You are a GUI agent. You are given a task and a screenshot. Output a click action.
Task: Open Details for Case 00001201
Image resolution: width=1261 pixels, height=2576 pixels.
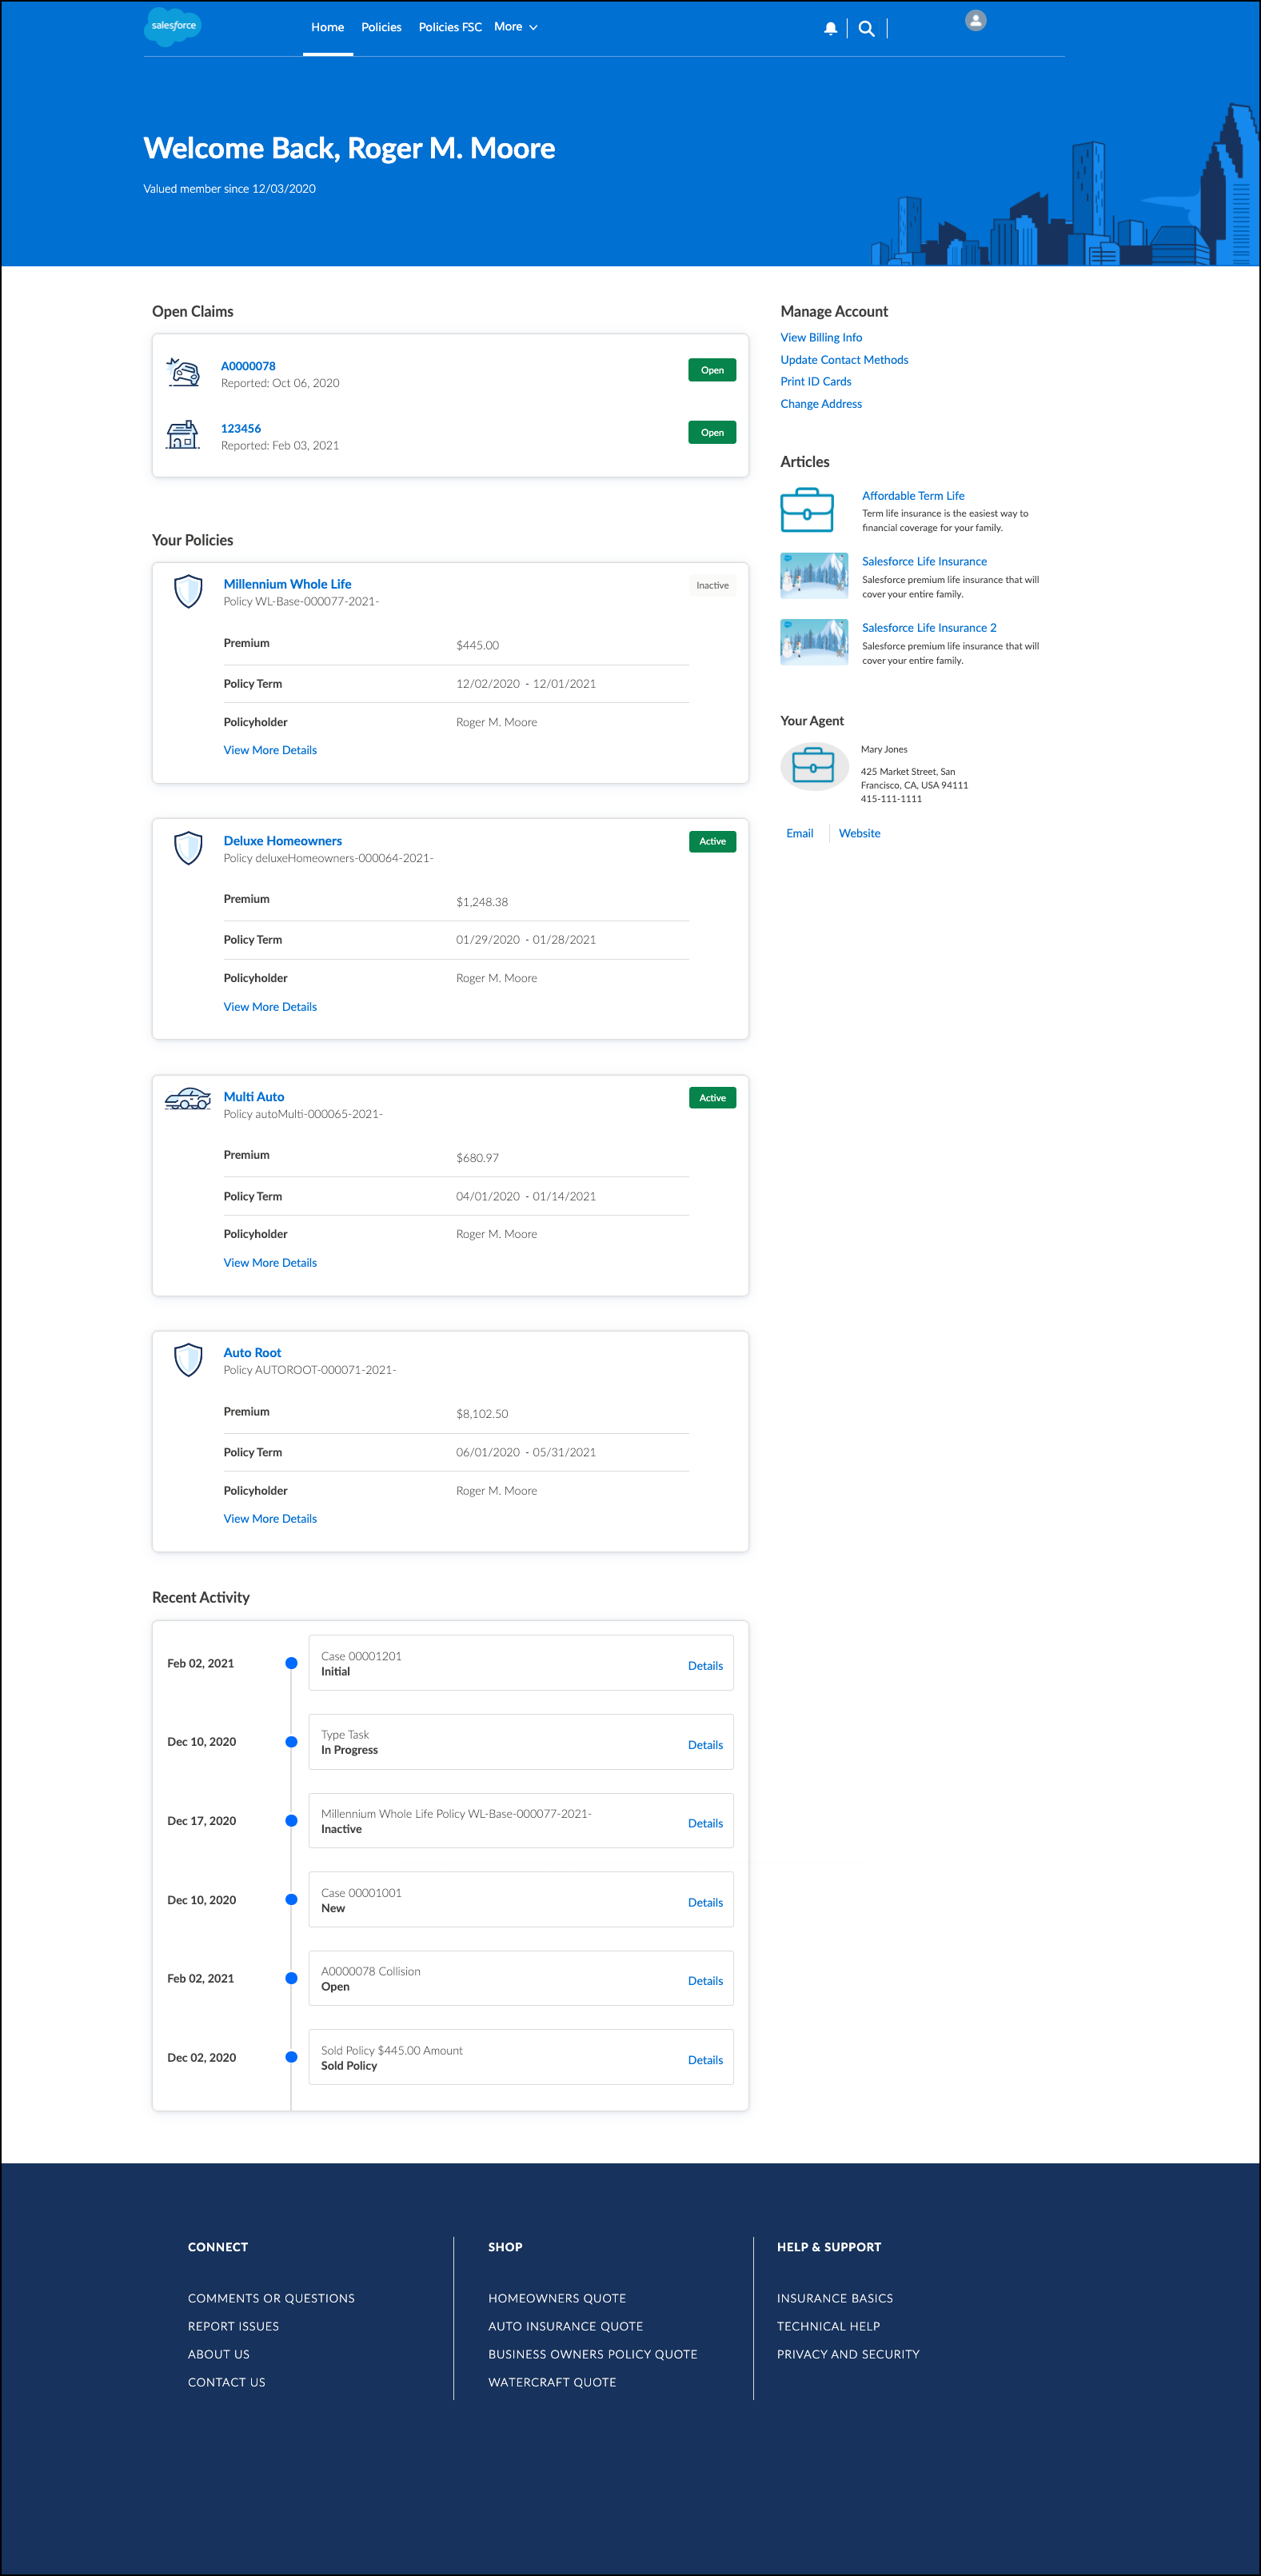705,1666
